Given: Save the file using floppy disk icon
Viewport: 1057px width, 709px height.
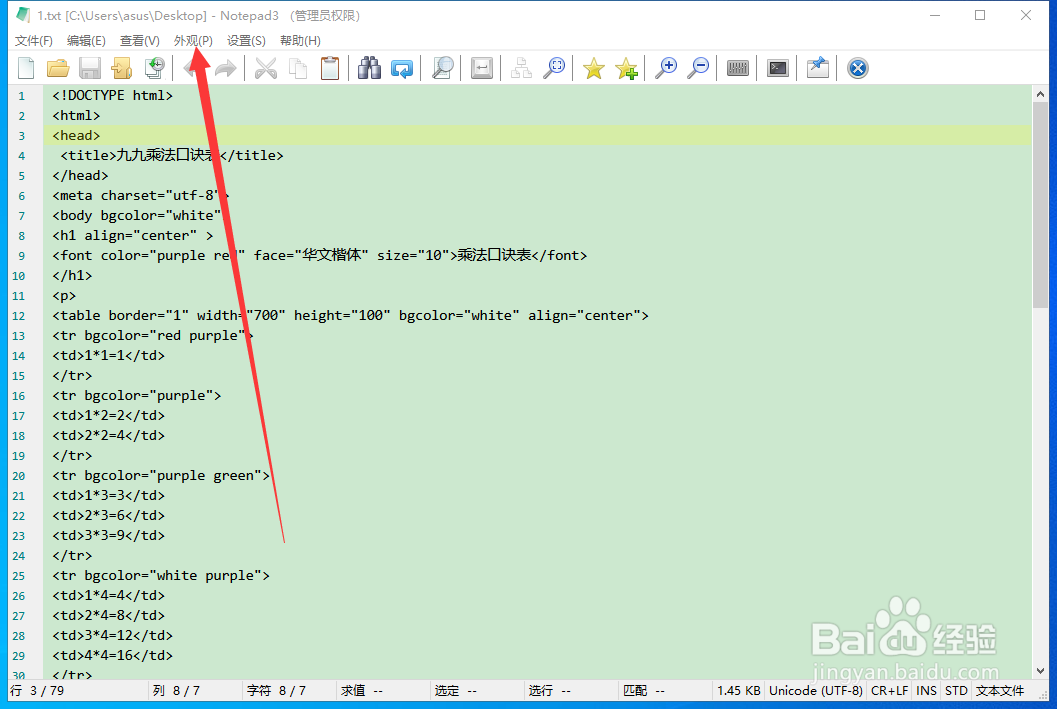Looking at the screenshot, I should point(90,68).
